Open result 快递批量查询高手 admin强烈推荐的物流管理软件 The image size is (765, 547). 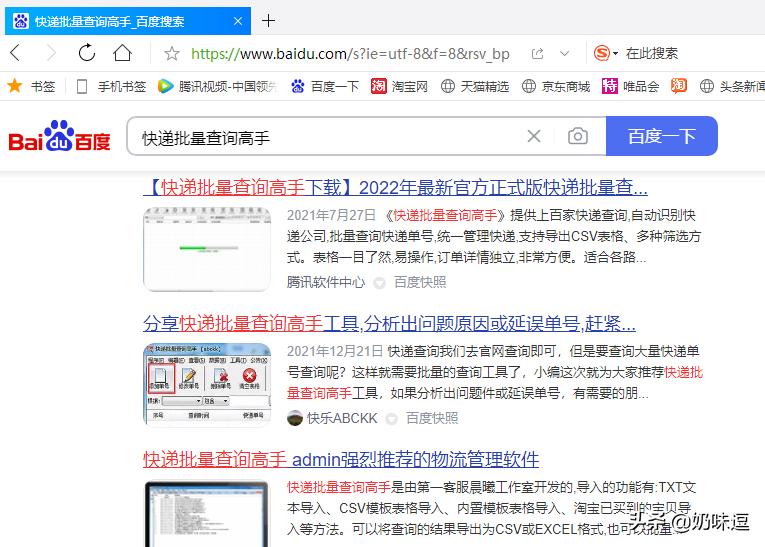341,460
